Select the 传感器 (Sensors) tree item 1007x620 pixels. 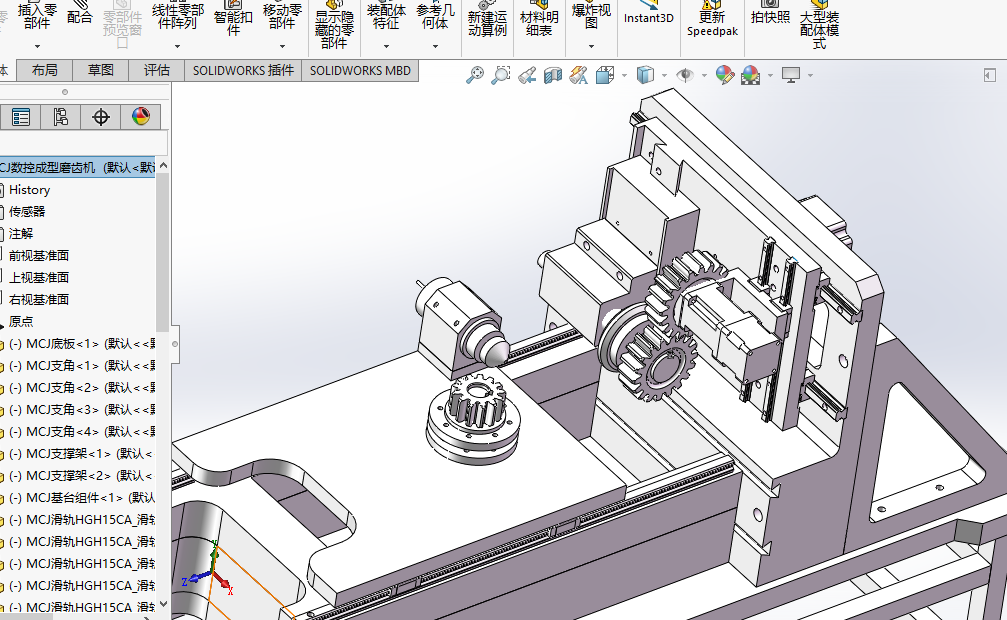(26, 211)
